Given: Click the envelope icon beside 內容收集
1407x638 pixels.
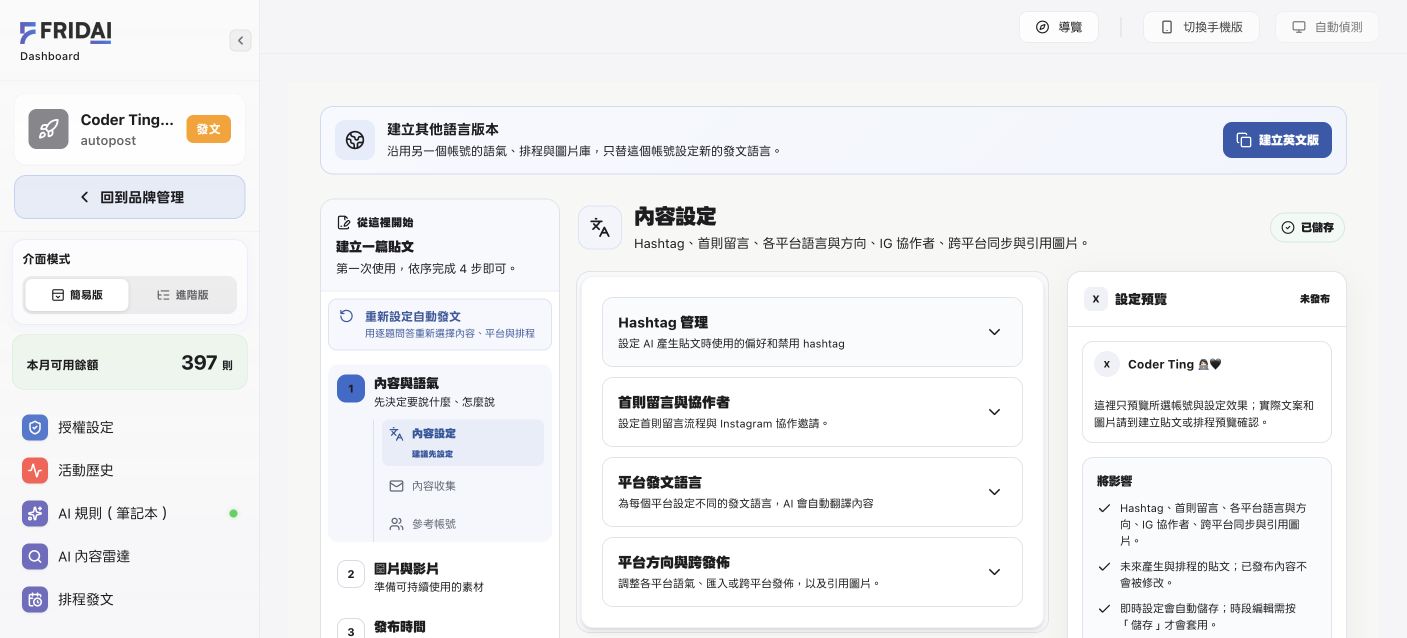Looking at the screenshot, I should (396, 486).
